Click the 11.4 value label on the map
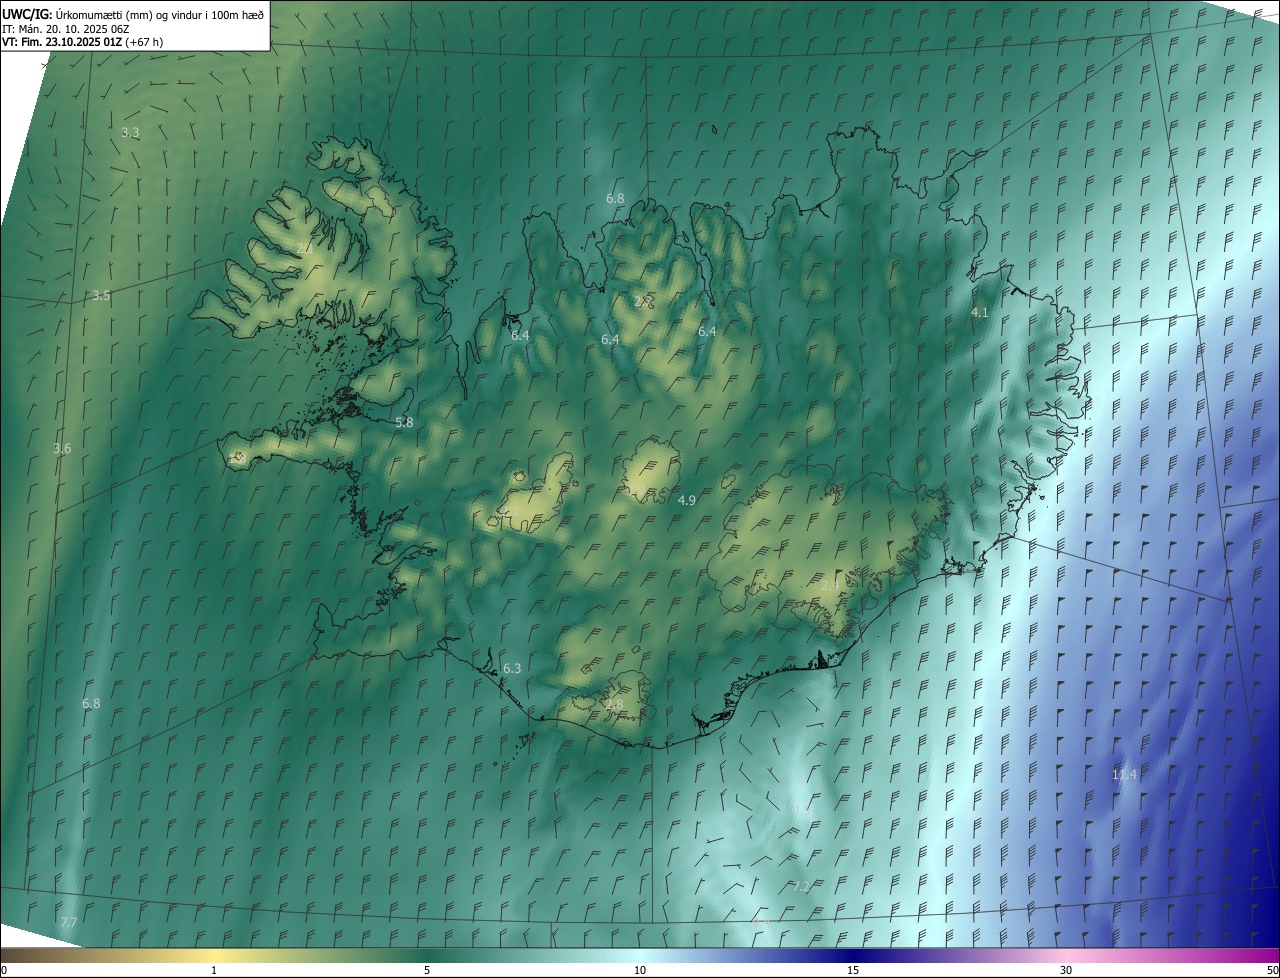 pyautogui.click(x=1125, y=775)
